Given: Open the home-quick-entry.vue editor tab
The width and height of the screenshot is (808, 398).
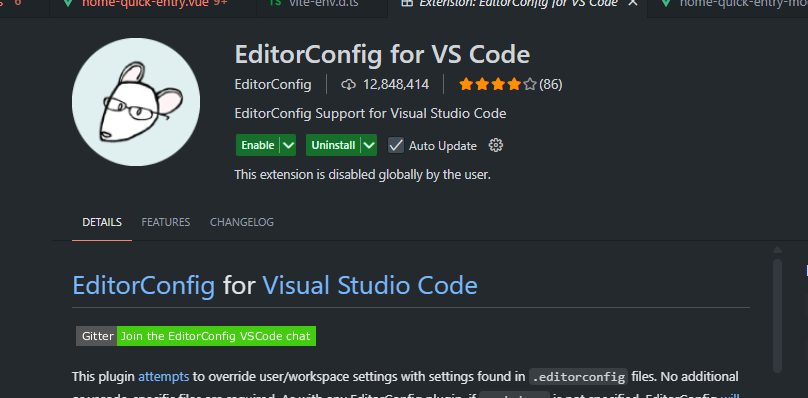Looking at the screenshot, I should pyautogui.click(x=153, y=4).
